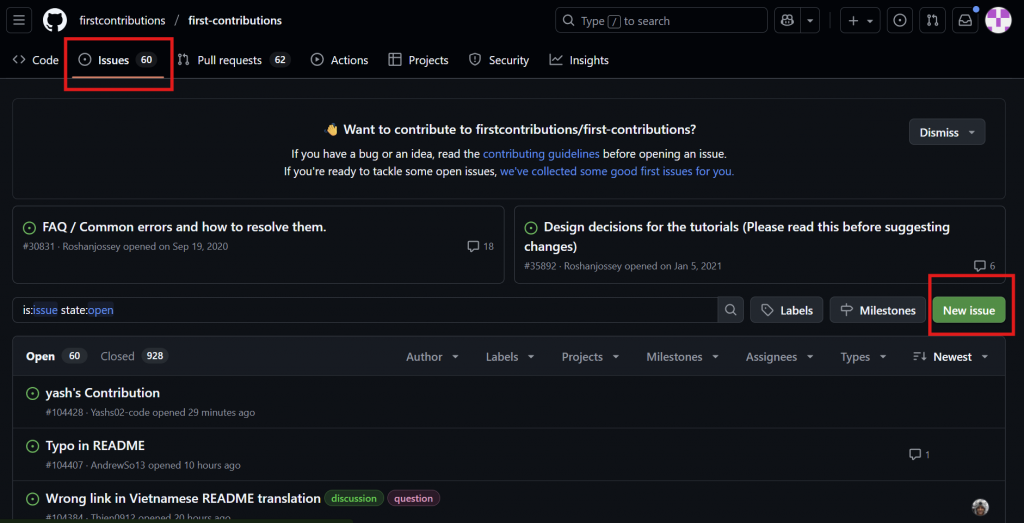This screenshot has width=1024, height=523.
Task: Change sort order from Newest
Action: [x=951, y=357]
